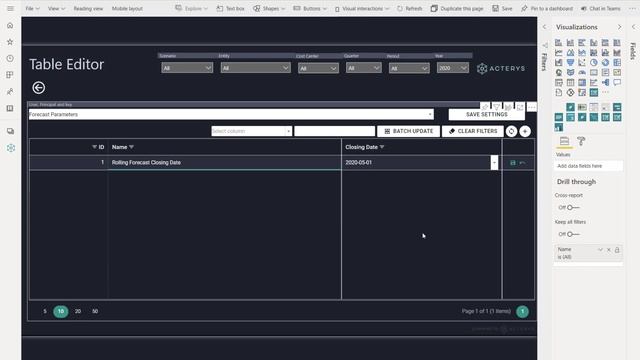This screenshot has height=360, width=640.
Task: Choose the KPI visual
Action: click(x=617, y=73)
